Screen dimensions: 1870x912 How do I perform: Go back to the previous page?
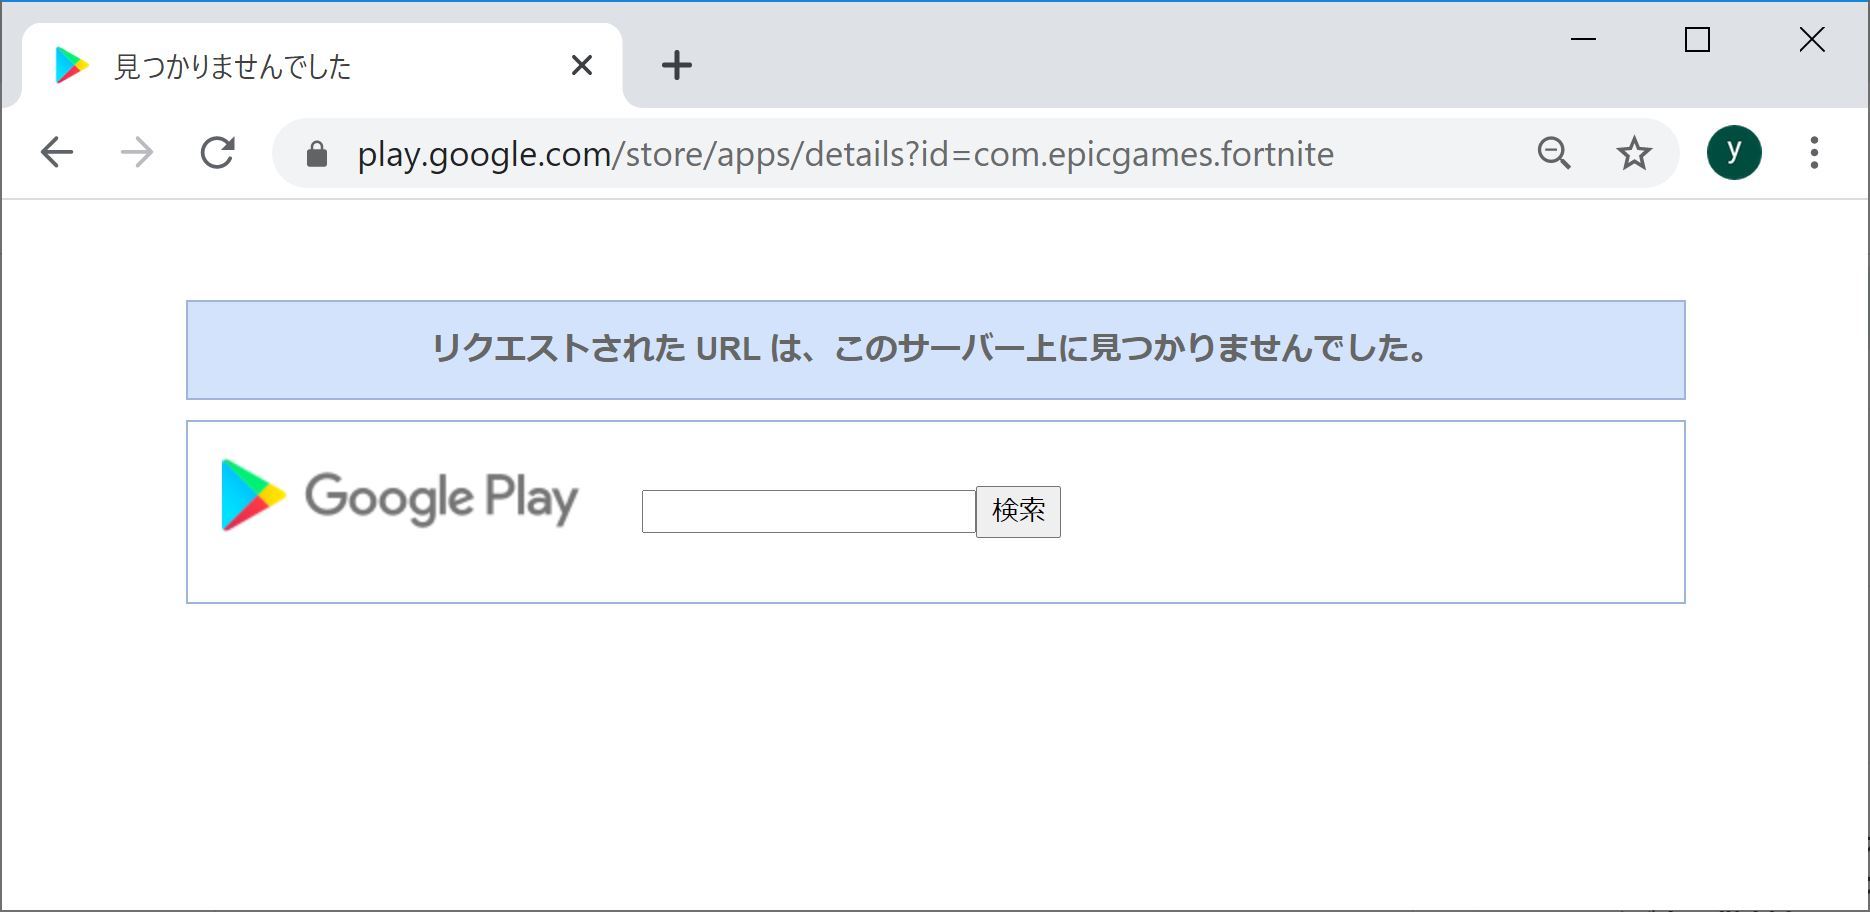57,153
